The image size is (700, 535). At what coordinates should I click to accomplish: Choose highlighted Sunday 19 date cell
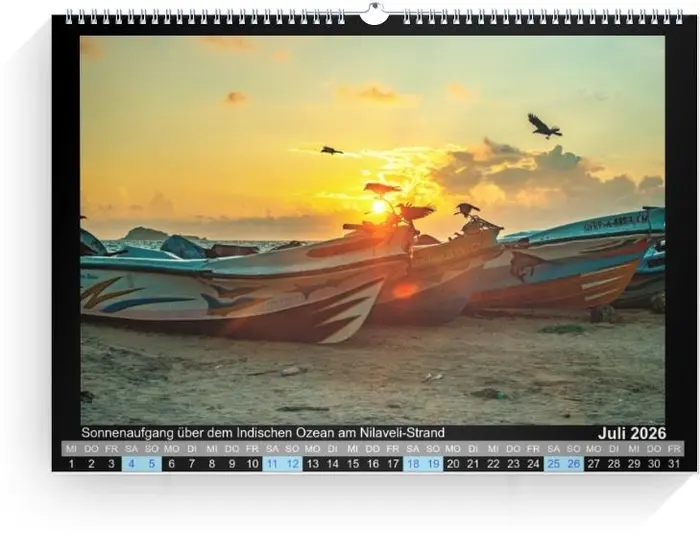433,463
